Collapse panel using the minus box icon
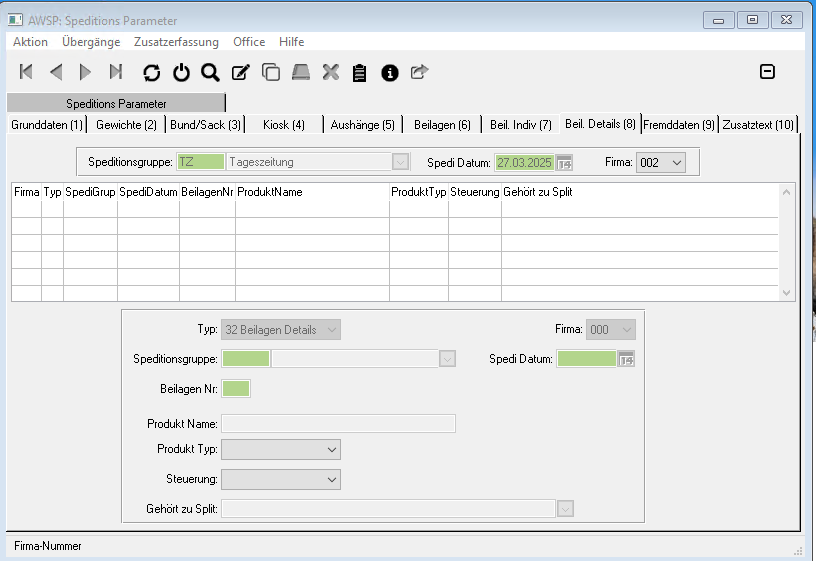Viewport: 816px width, 561px height. tap(767, 71)
